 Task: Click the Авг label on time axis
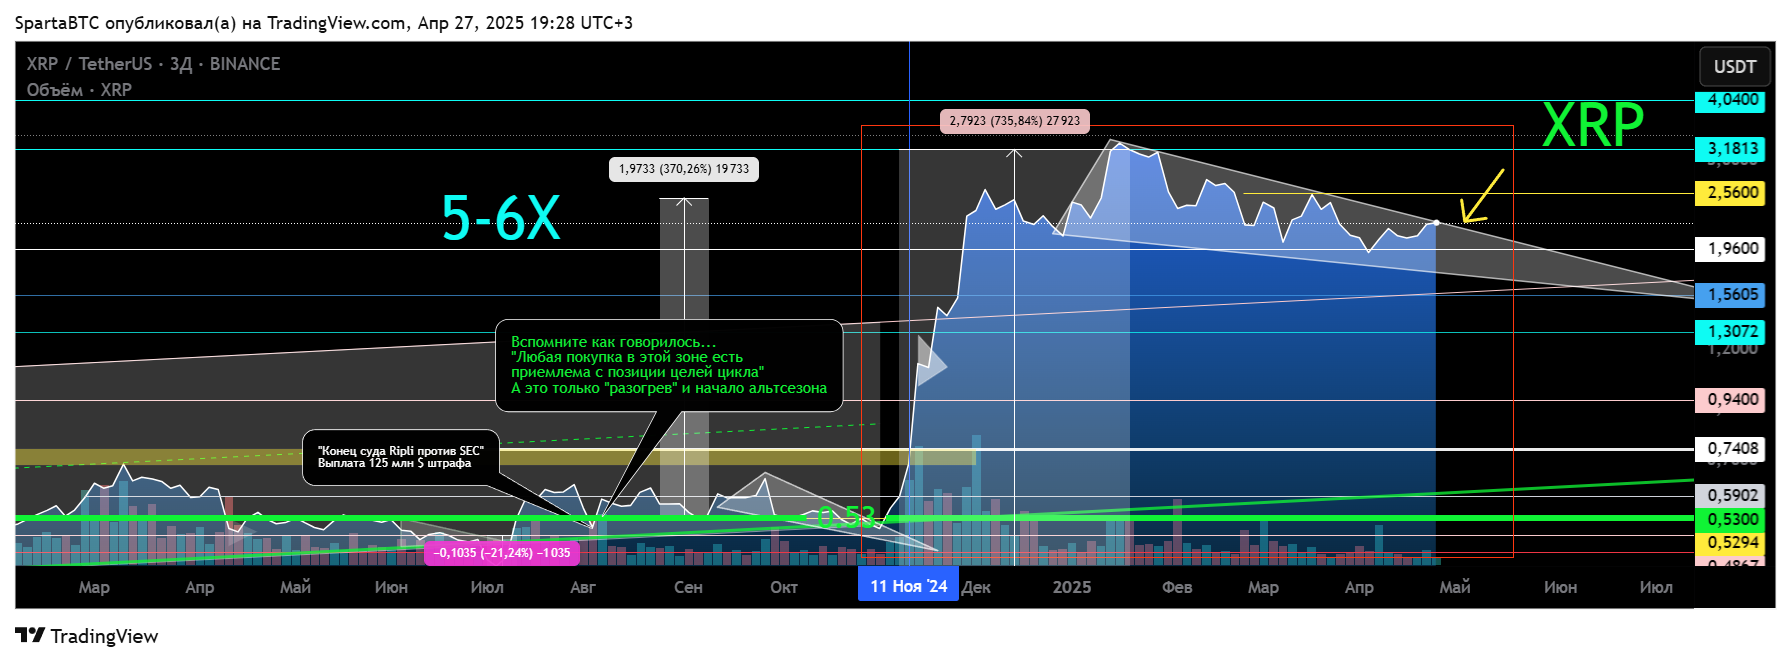pos(583,587)
